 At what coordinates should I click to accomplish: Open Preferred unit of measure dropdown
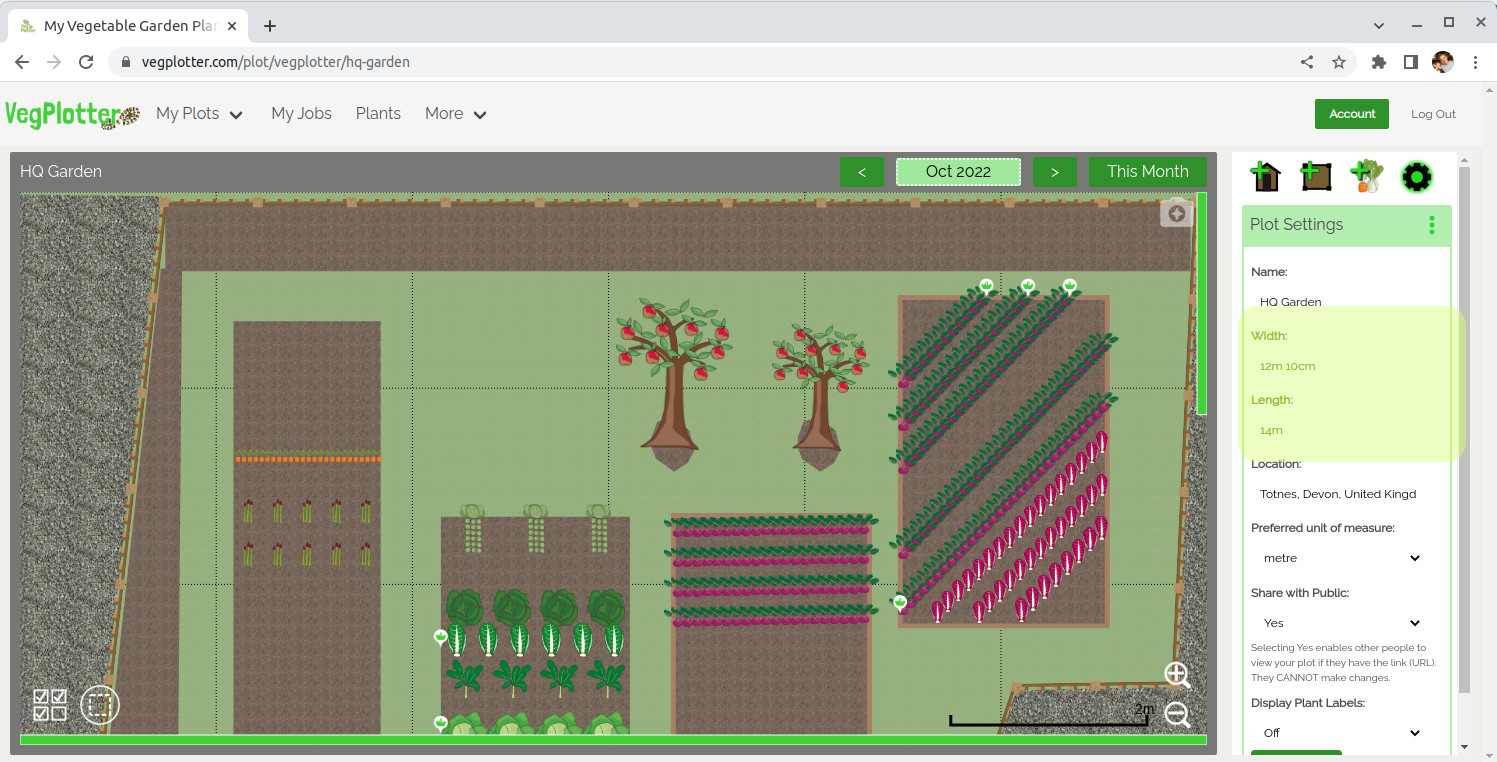click(1340, 558)
